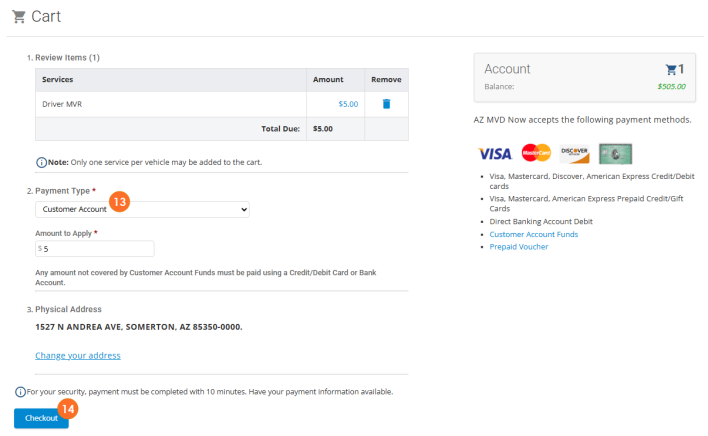Click the American Express card logo
This screenshot has width=708, height=436.
click(615, 154)
